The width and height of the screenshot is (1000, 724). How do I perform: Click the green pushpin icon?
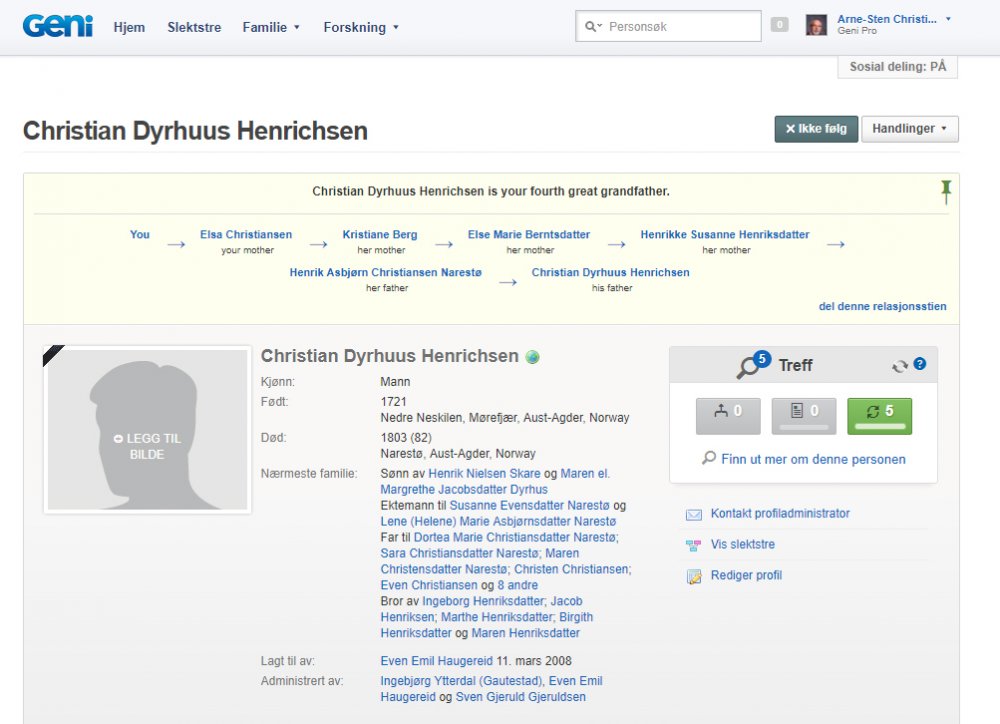coord(946,192)
